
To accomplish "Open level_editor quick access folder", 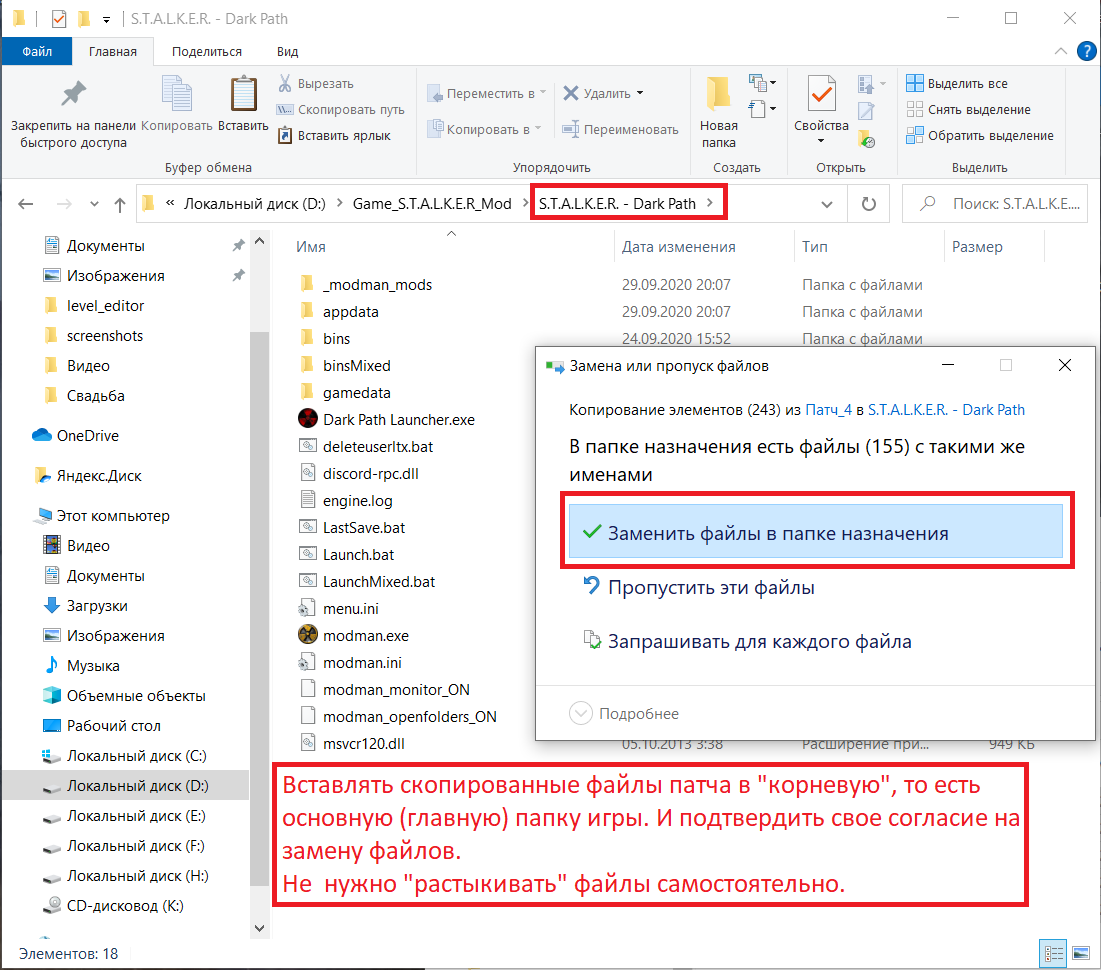I will 94,306.
